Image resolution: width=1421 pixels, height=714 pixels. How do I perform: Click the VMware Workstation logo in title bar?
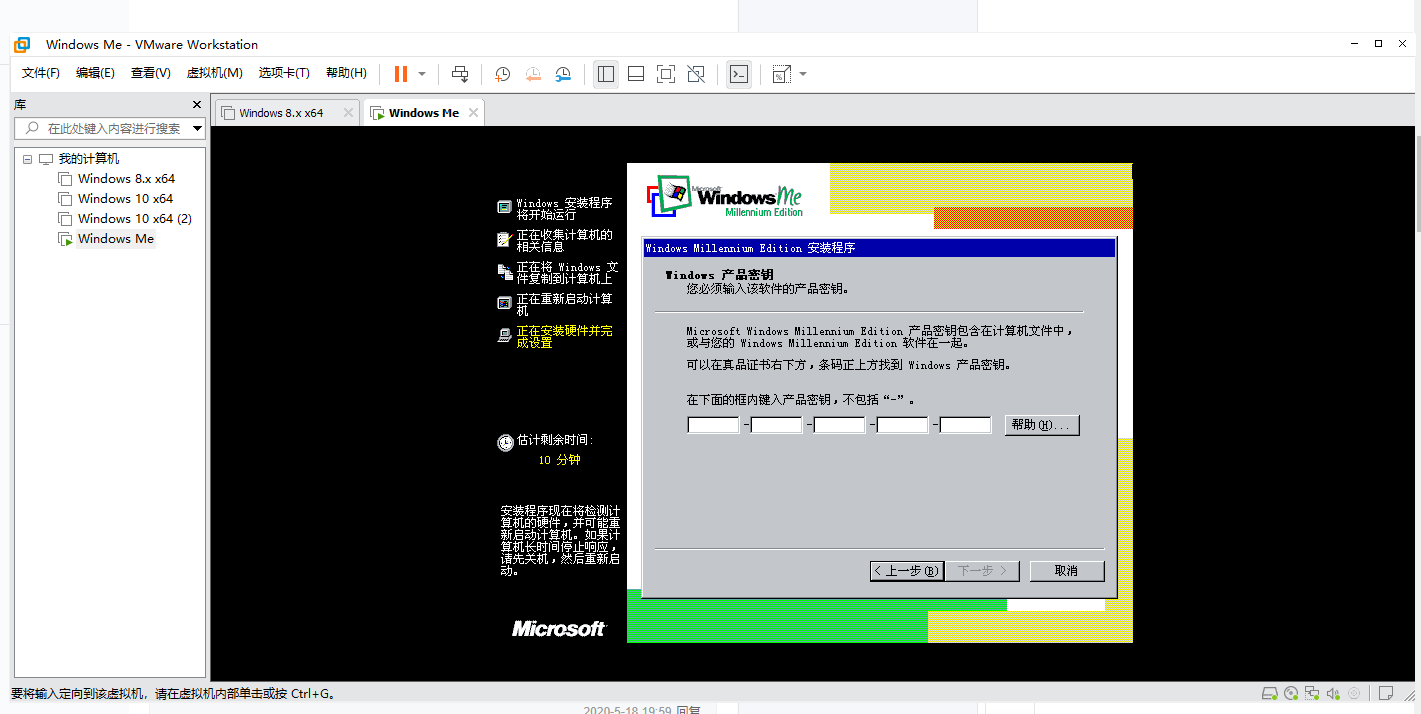tap(21, 45)
